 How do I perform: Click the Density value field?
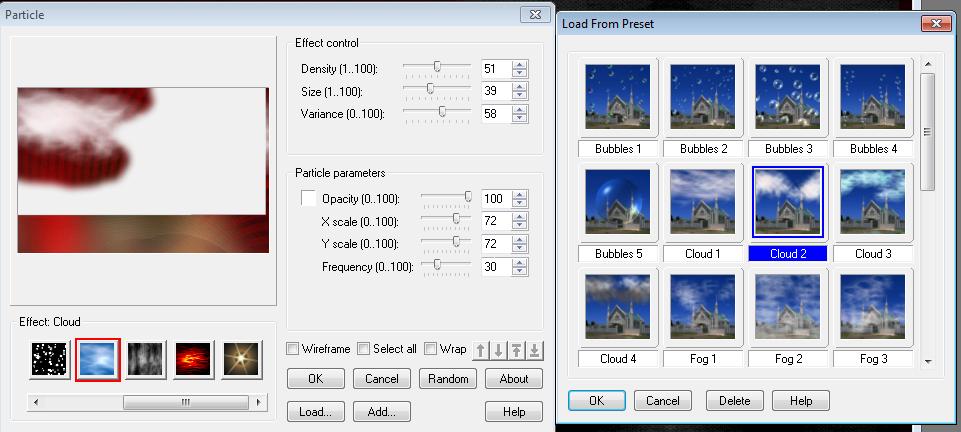pyautogui.click(x=496, y=69)
